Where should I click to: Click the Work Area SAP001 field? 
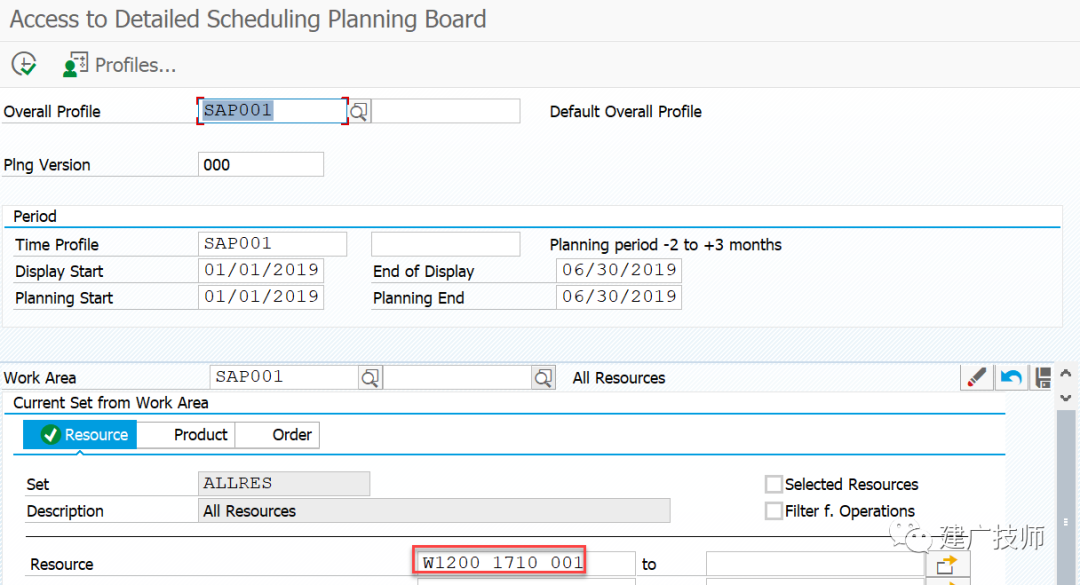284,377
